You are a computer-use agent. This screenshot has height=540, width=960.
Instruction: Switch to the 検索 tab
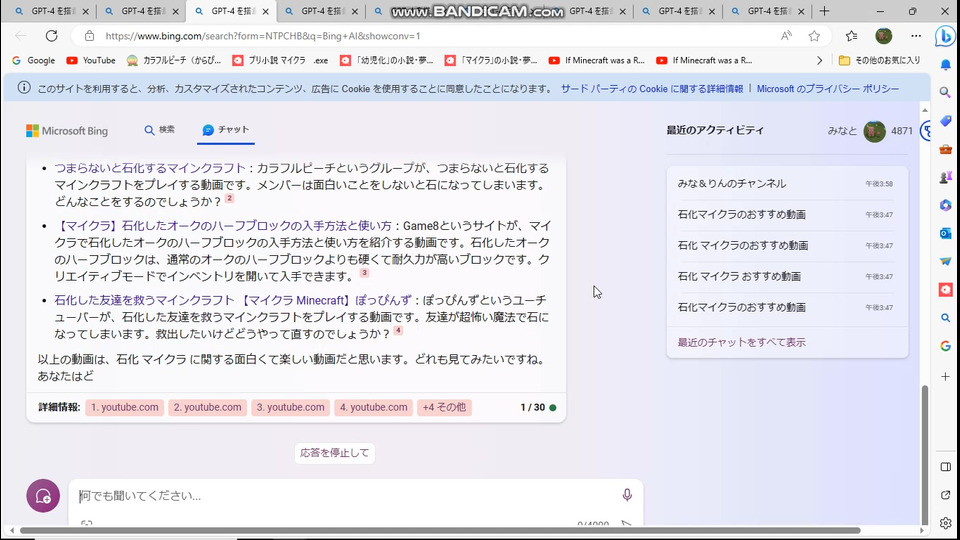coord(159,130)
